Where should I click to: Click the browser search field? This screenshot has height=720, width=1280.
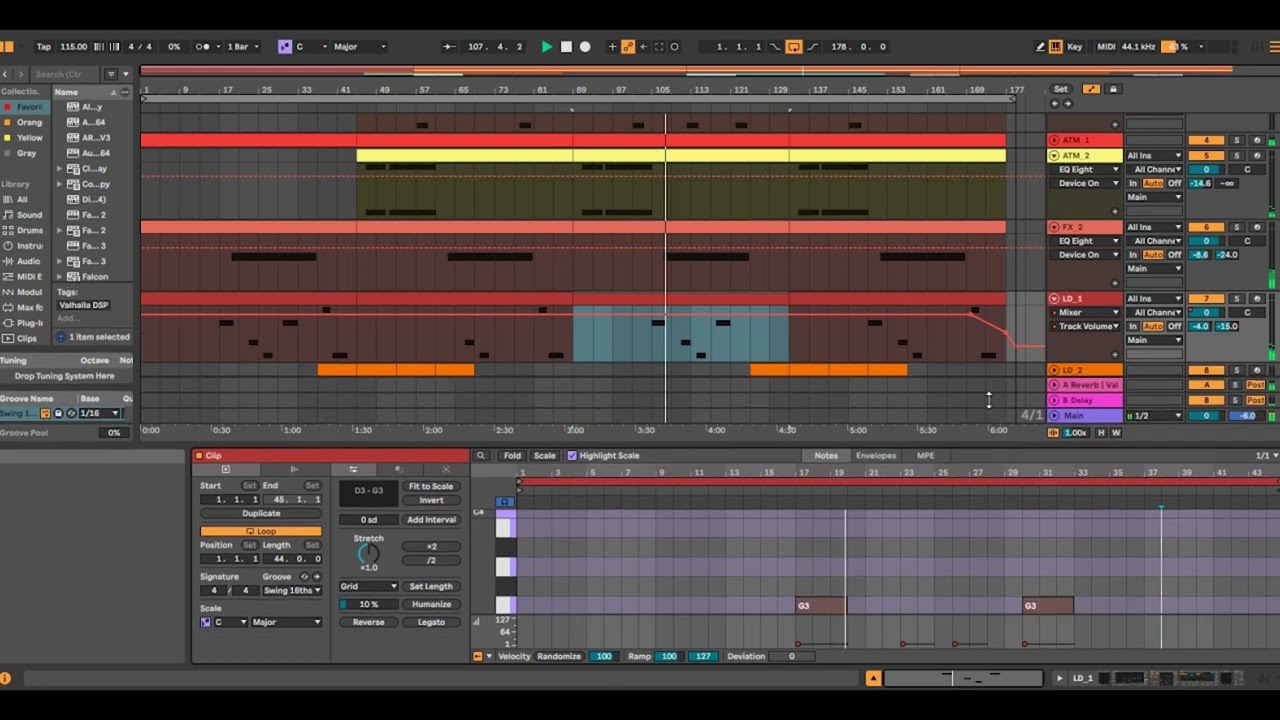click(x=65, y=74)
